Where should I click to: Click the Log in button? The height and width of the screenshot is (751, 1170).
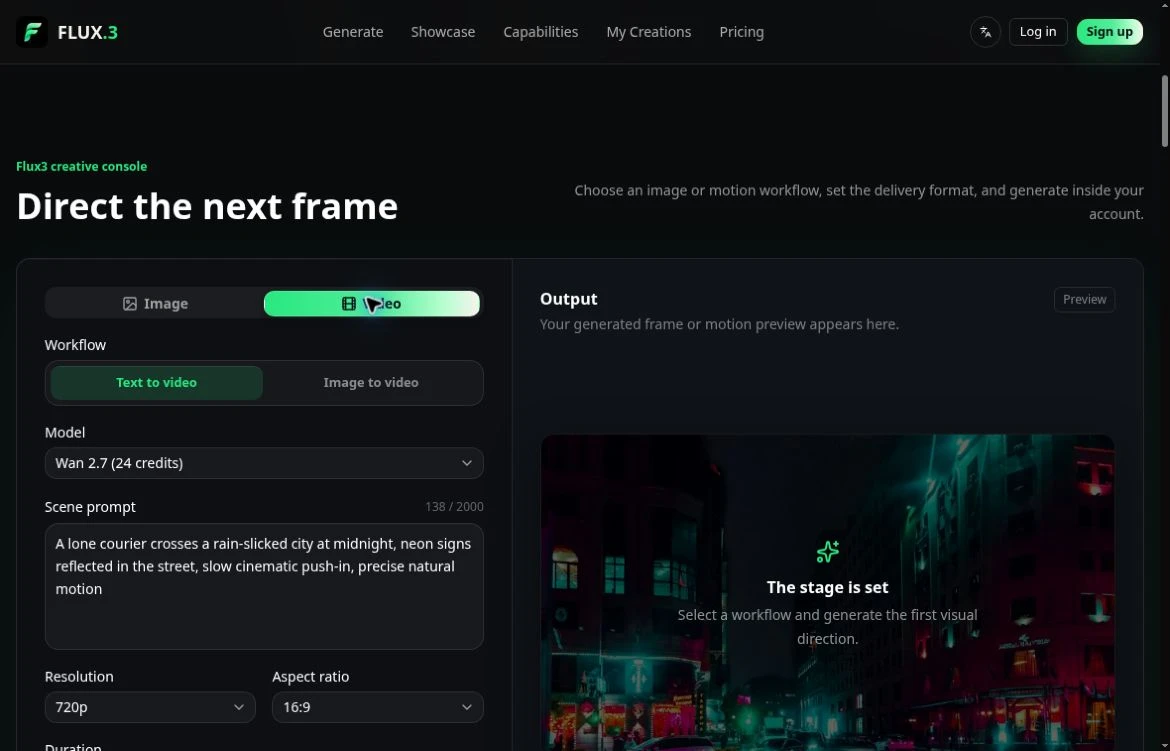pyautogui.click(x=1038, y=32)
